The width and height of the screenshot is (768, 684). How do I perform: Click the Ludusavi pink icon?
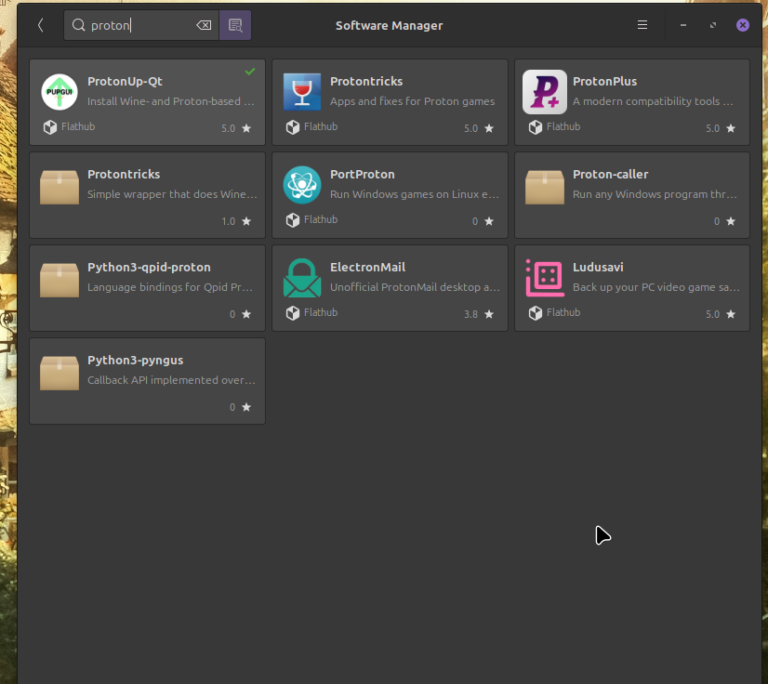point(545,278)
